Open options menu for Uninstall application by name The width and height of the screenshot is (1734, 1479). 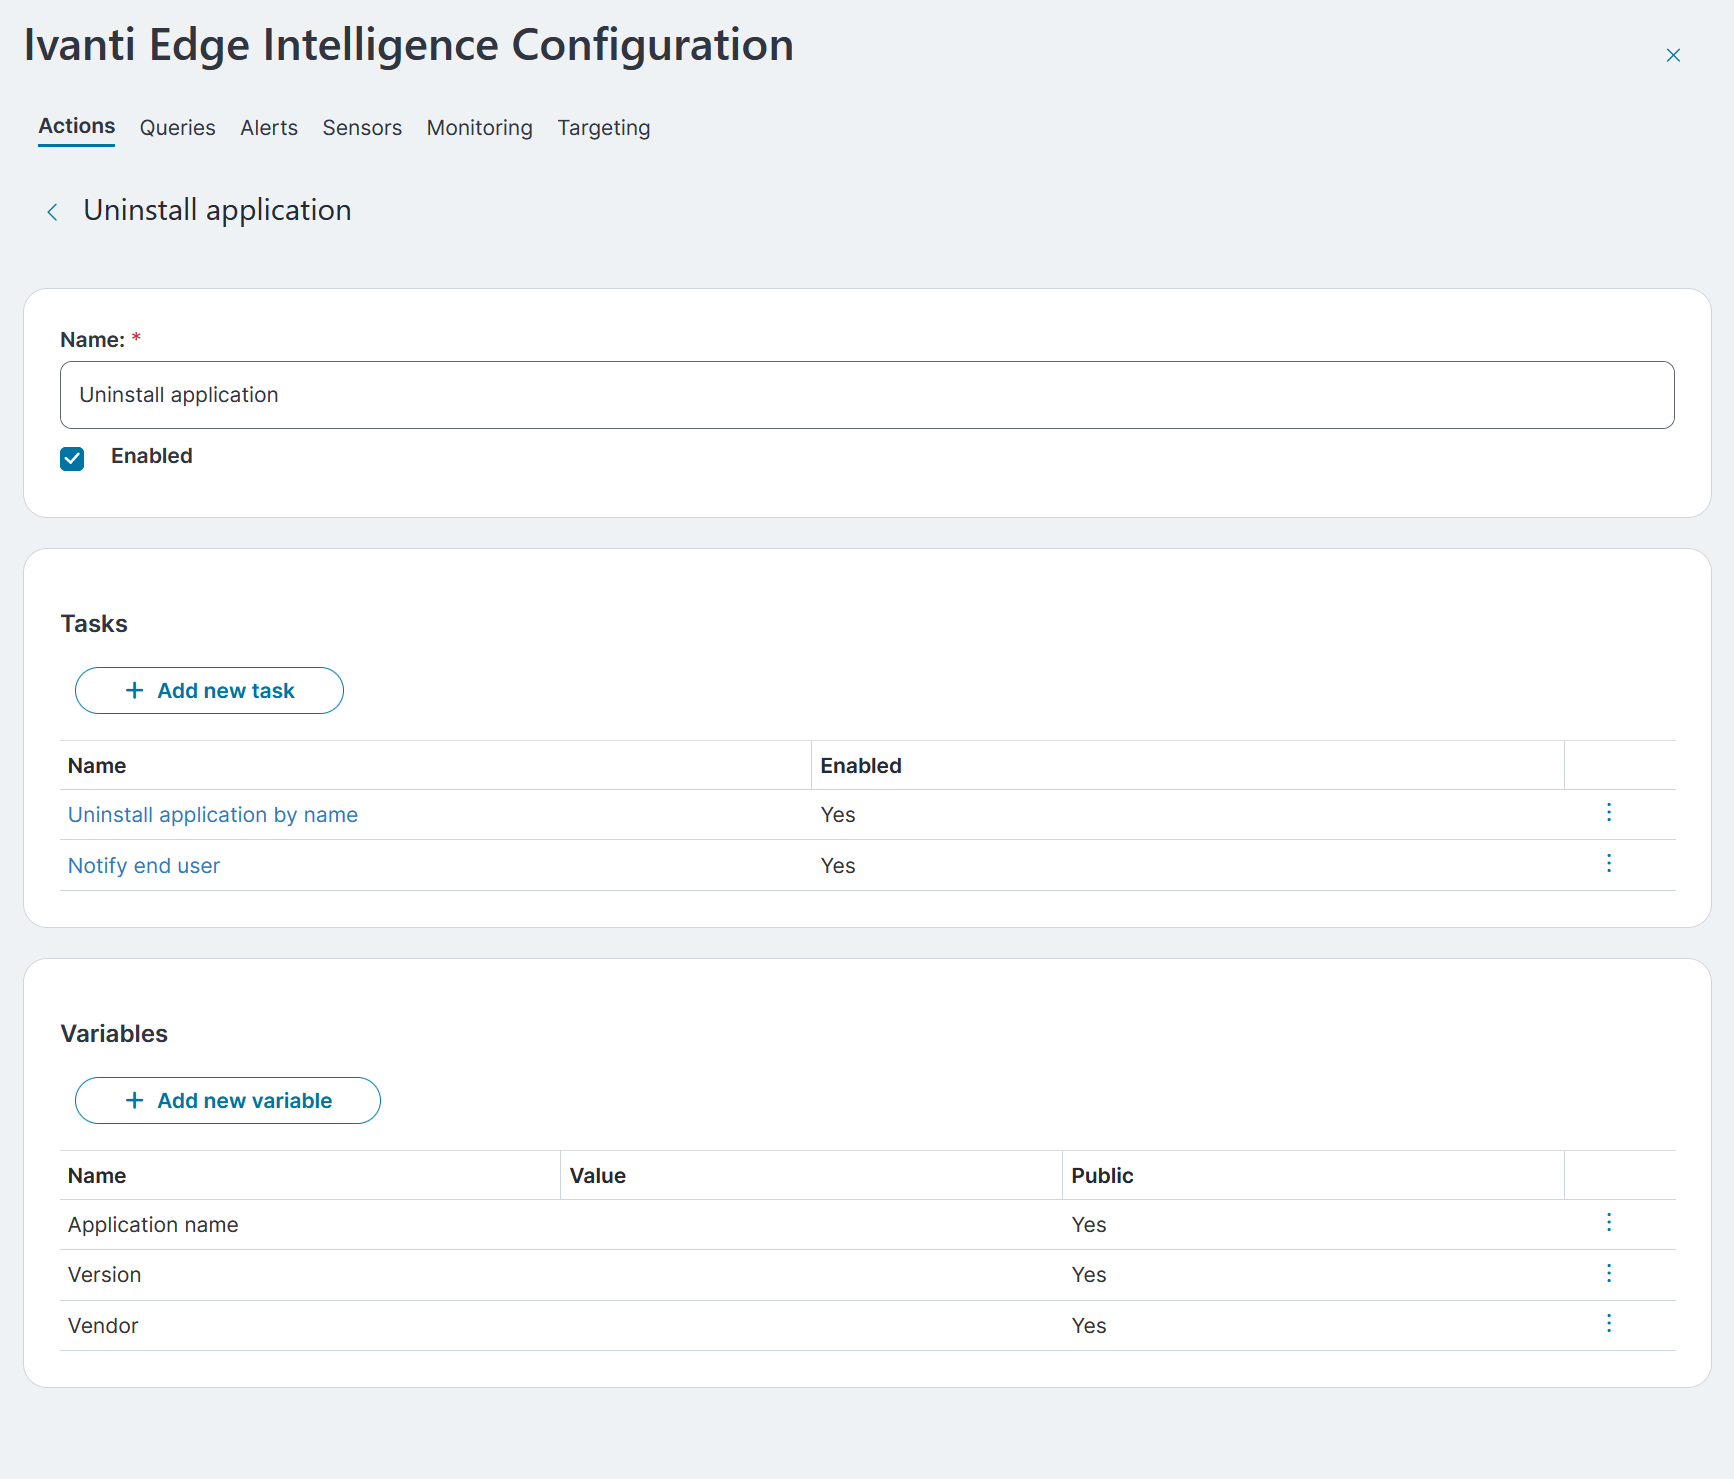click(1609, 812)
